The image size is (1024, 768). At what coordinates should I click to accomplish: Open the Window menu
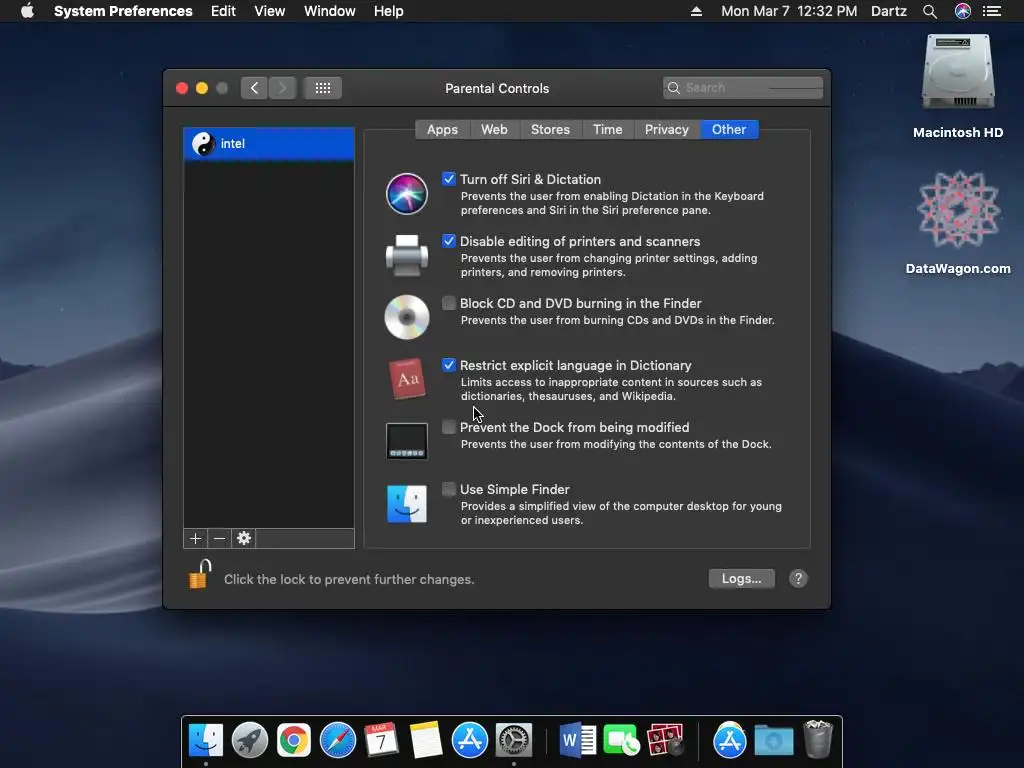click(330, 11)
